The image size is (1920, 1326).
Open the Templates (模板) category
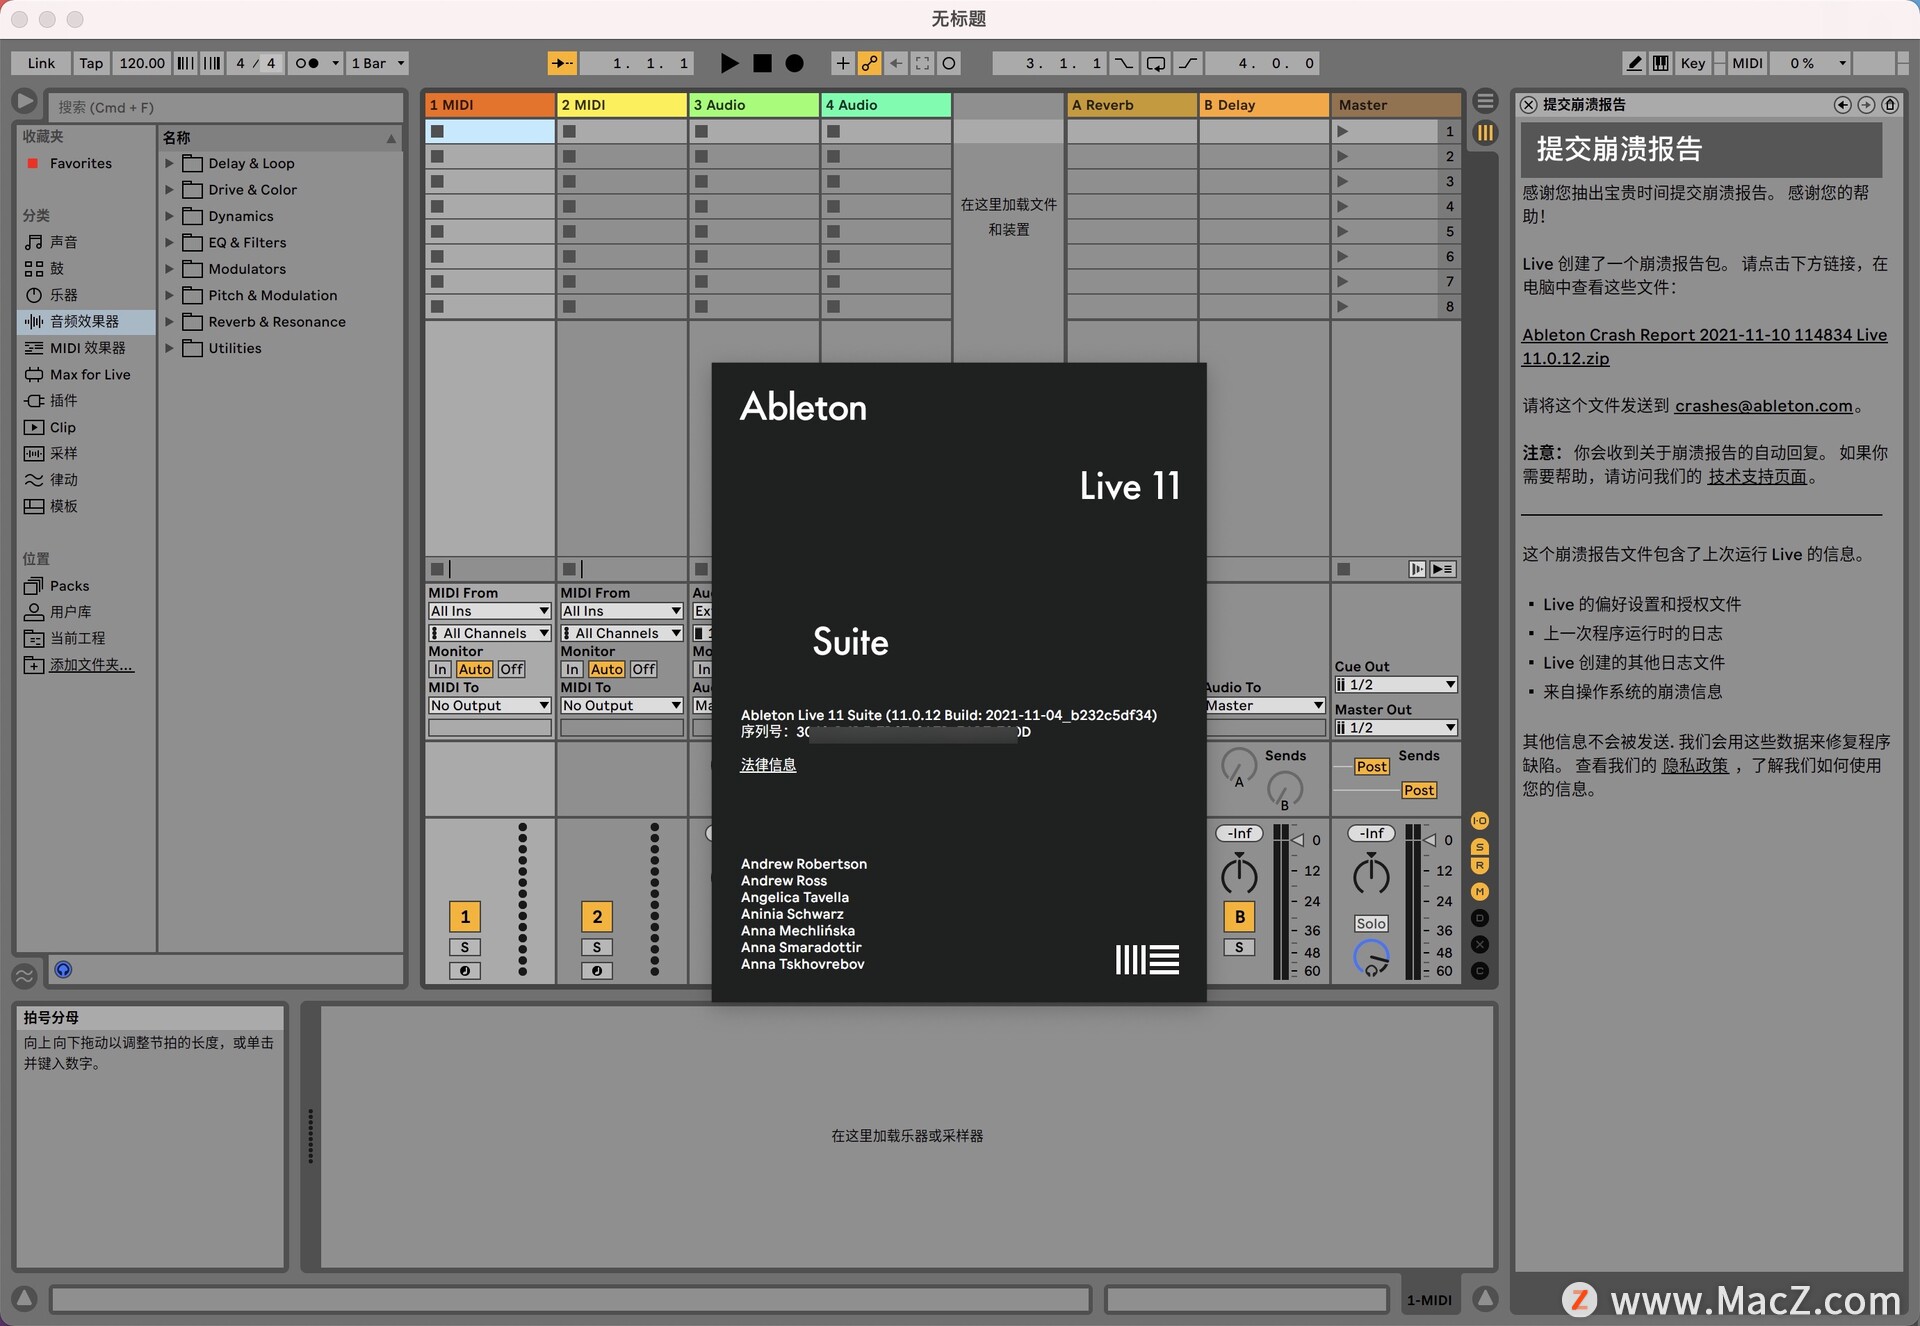click(x=63, y=506)
